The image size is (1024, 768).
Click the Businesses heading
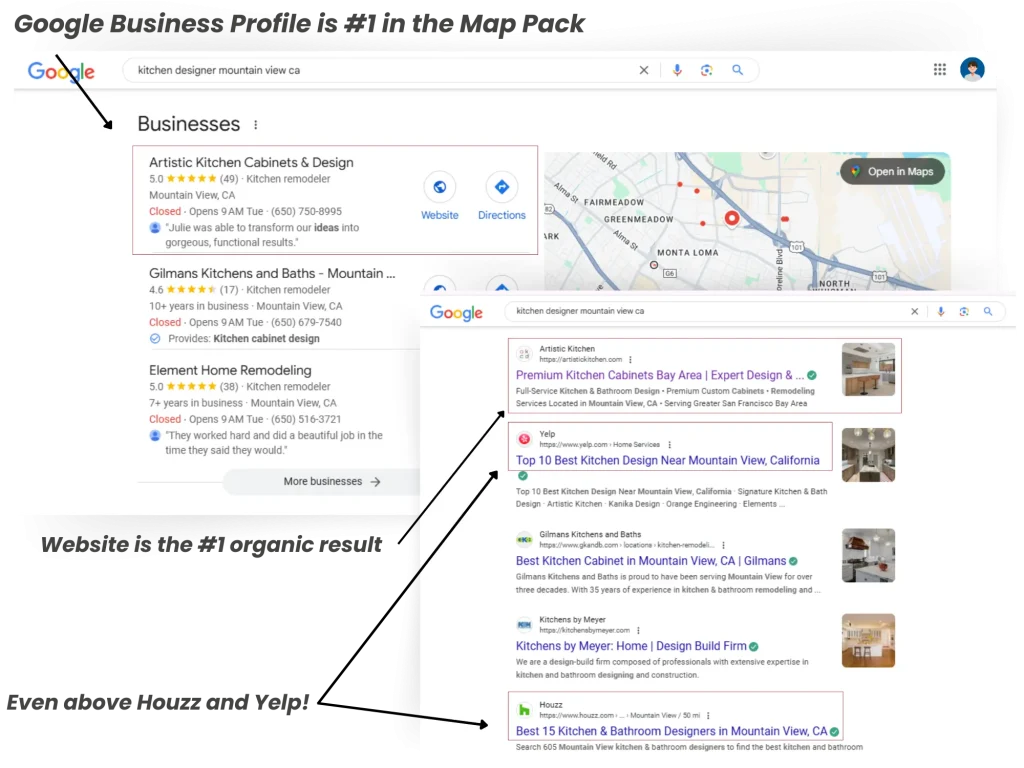189,124
